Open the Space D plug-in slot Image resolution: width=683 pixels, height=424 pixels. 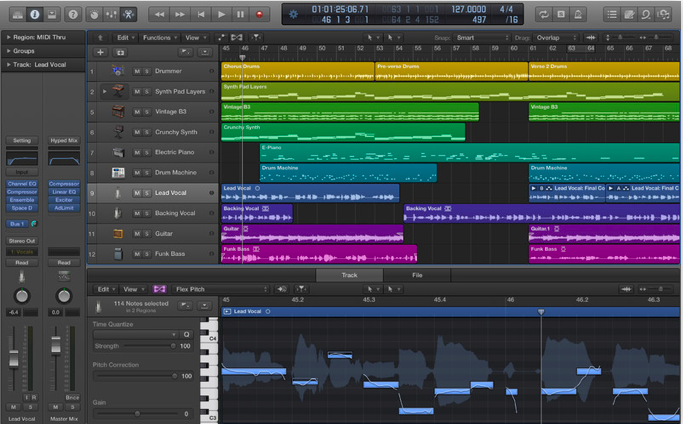coord(22,208)
